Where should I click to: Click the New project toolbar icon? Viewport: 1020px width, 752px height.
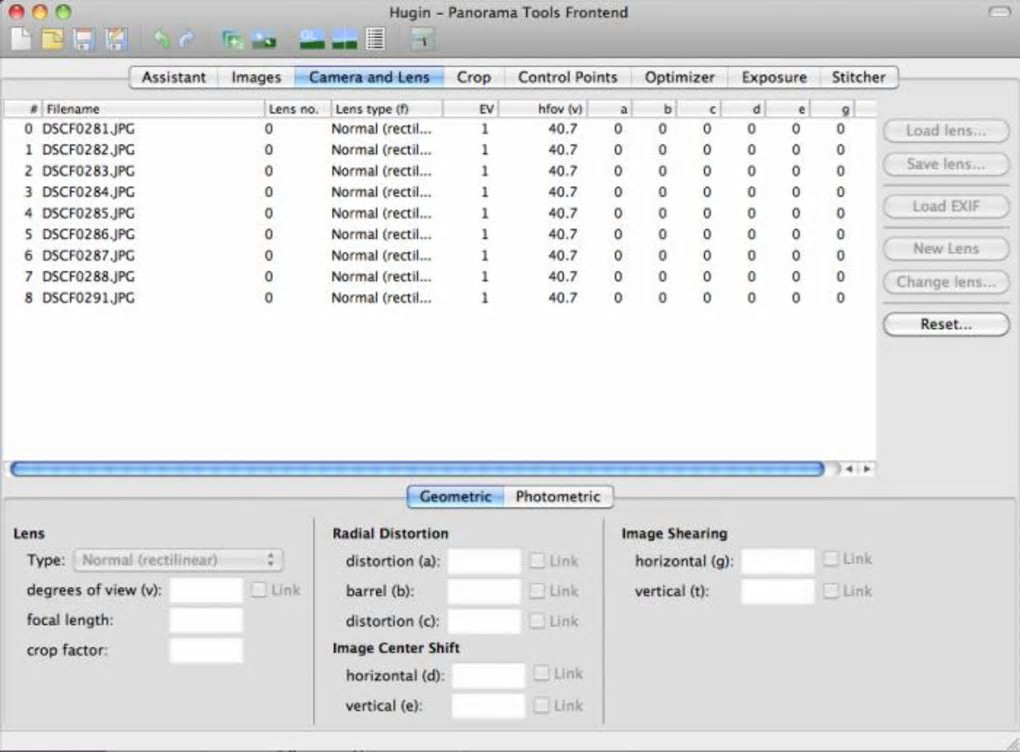pos(21,39)
